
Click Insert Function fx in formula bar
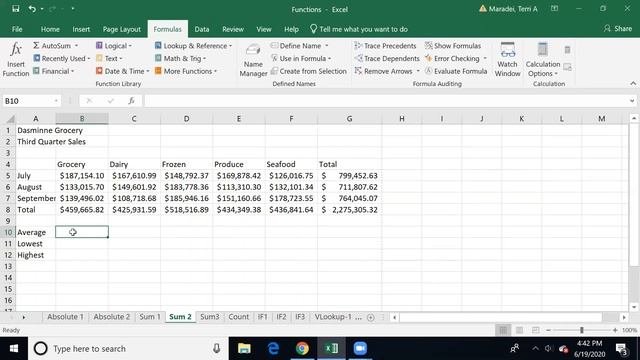(x=131, y=101)
